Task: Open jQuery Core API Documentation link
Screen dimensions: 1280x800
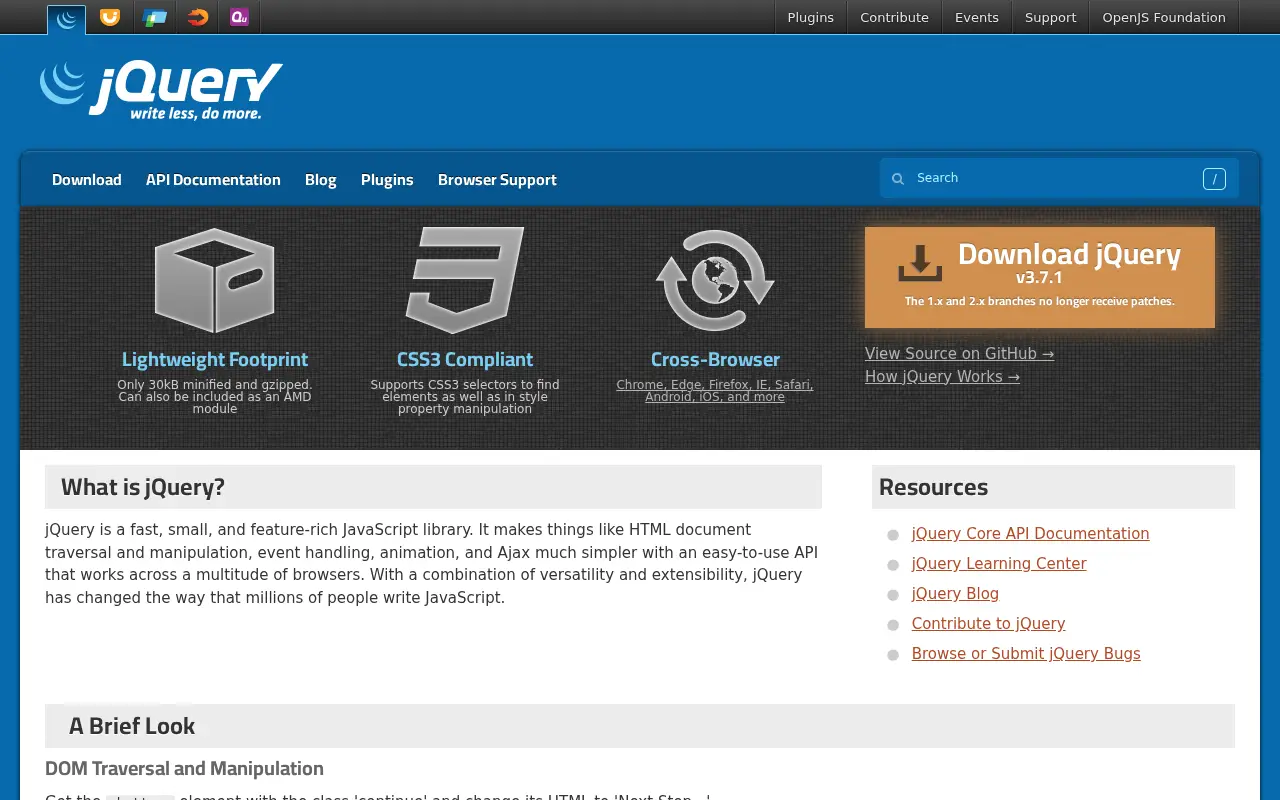Action: point(1030,534)
